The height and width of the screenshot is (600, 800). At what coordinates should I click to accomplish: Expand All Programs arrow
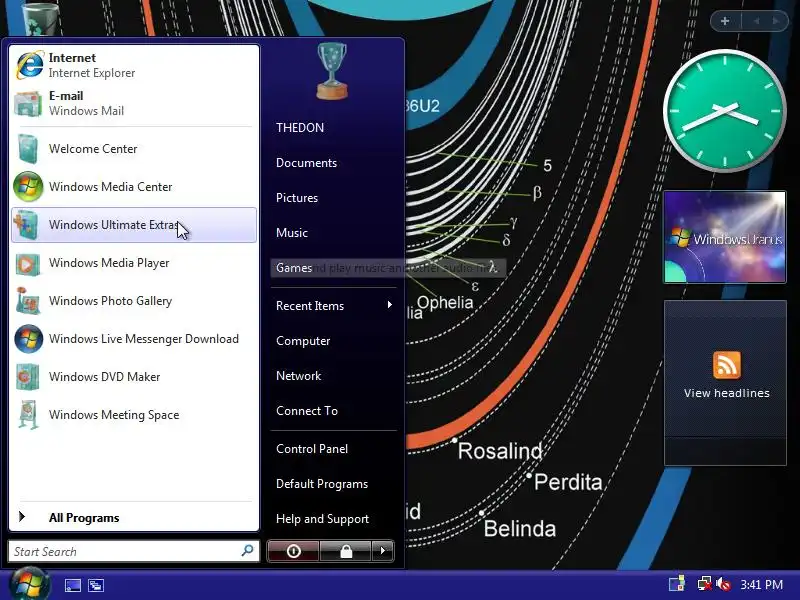[x=21, y=517]
